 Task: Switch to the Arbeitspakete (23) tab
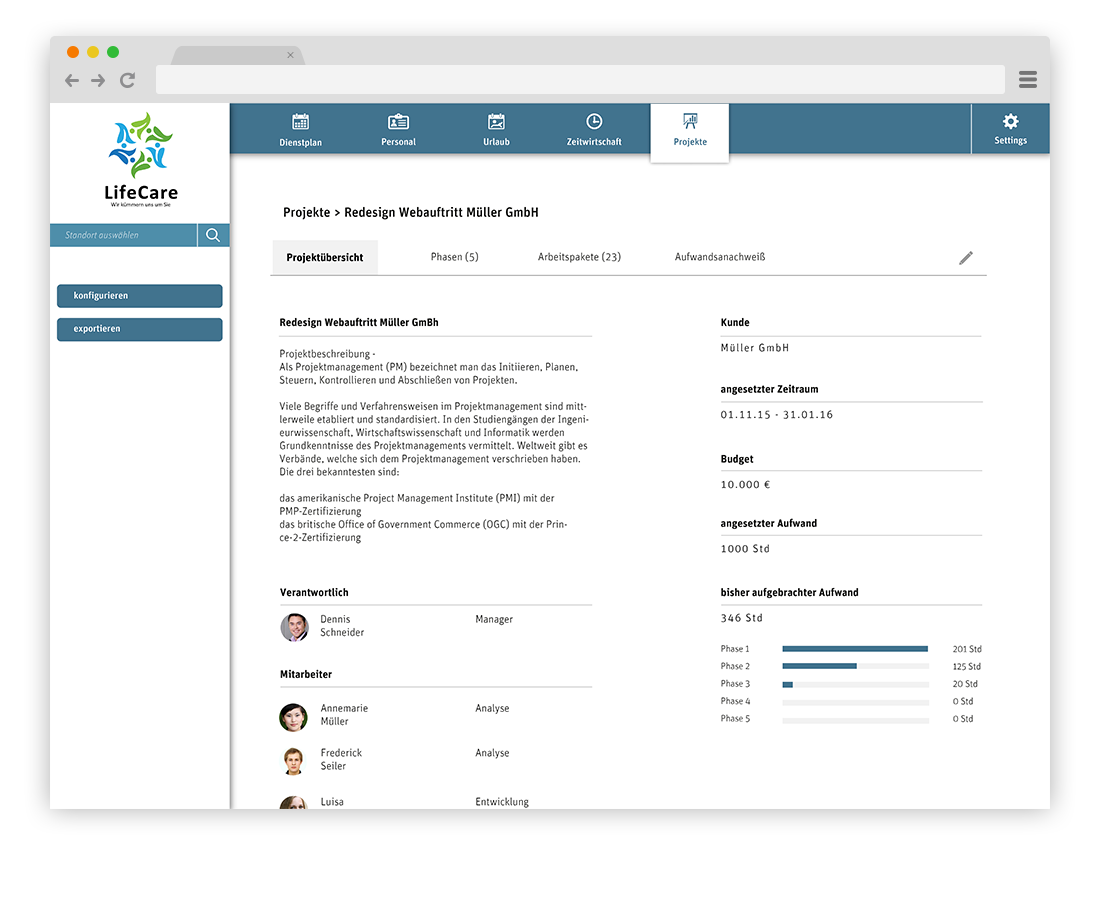pos(579,257)
